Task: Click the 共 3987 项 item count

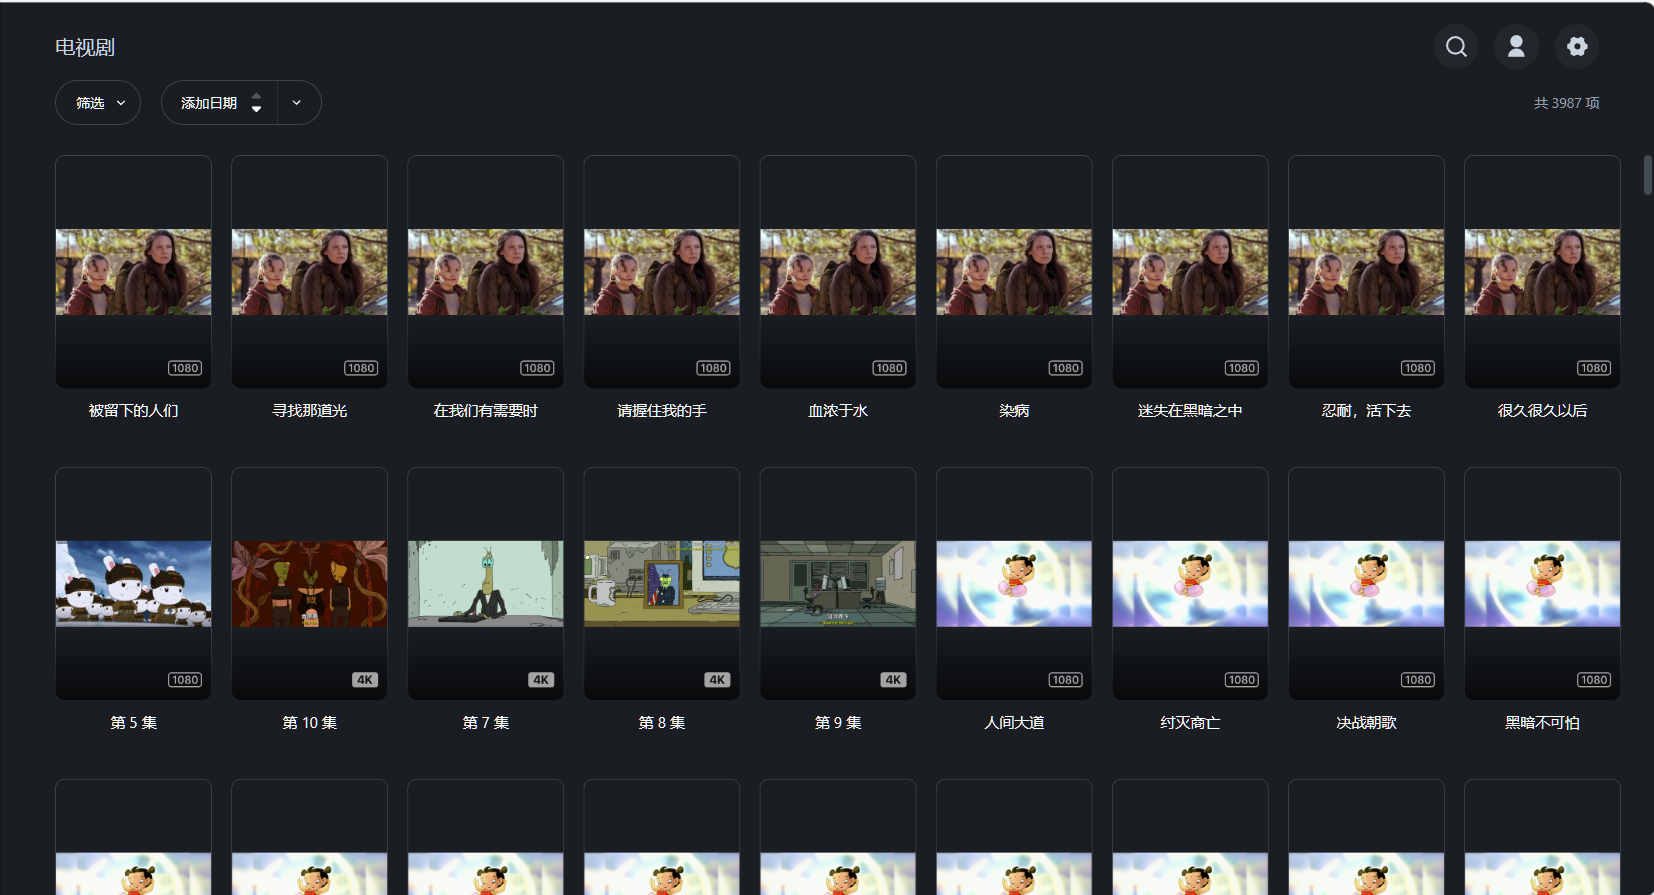Action: (x=1566, y=103)
